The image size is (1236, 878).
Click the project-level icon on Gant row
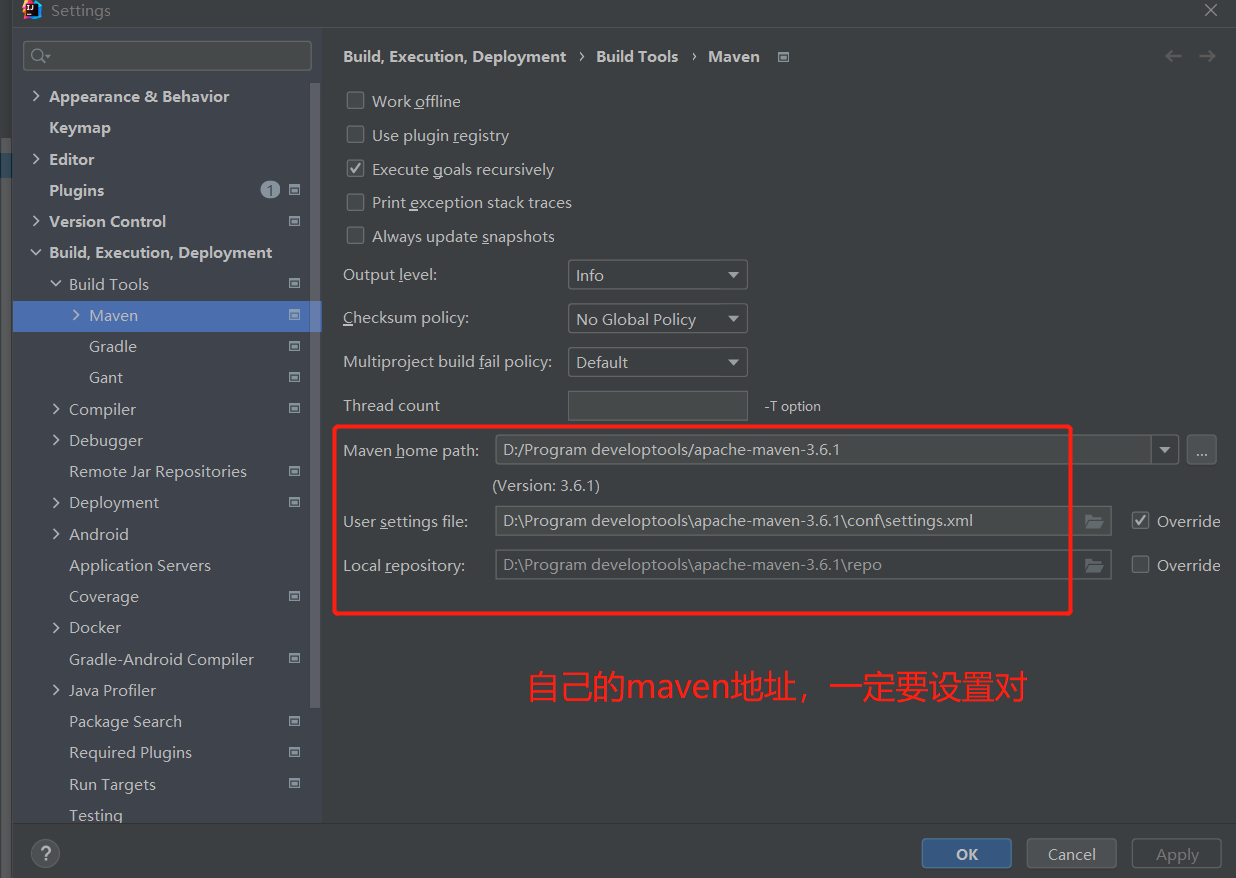pyautogui.click(x=294, y=377)
